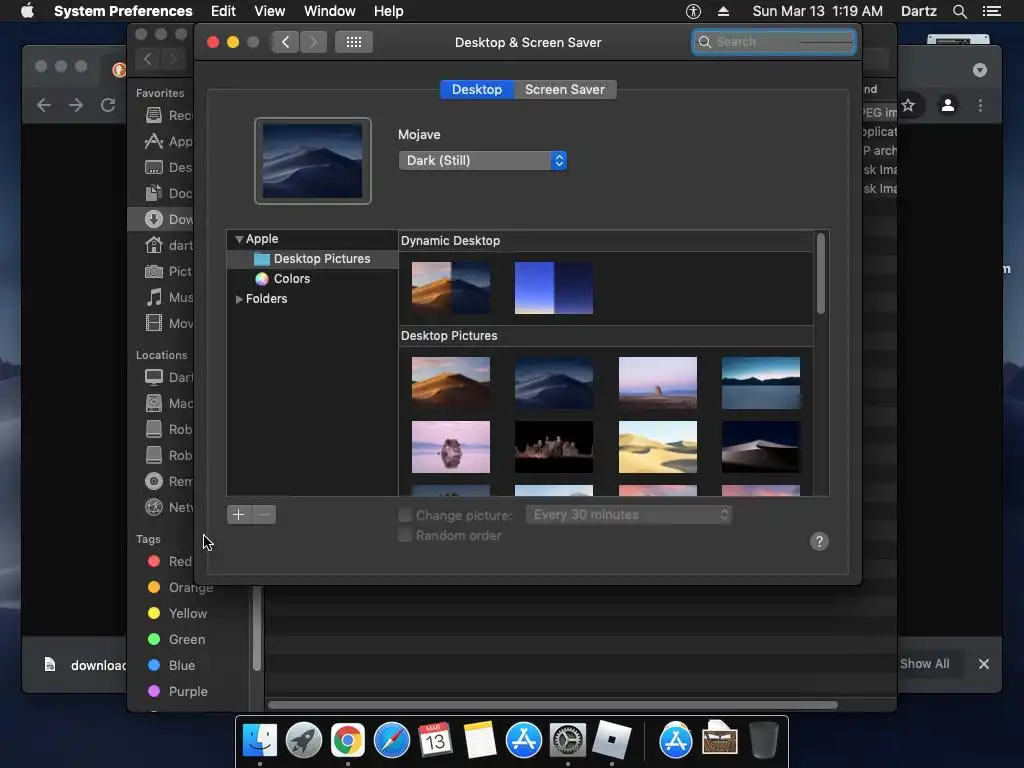Open Finder from the Dock
Screen dimensions: 1024x768
260,740
